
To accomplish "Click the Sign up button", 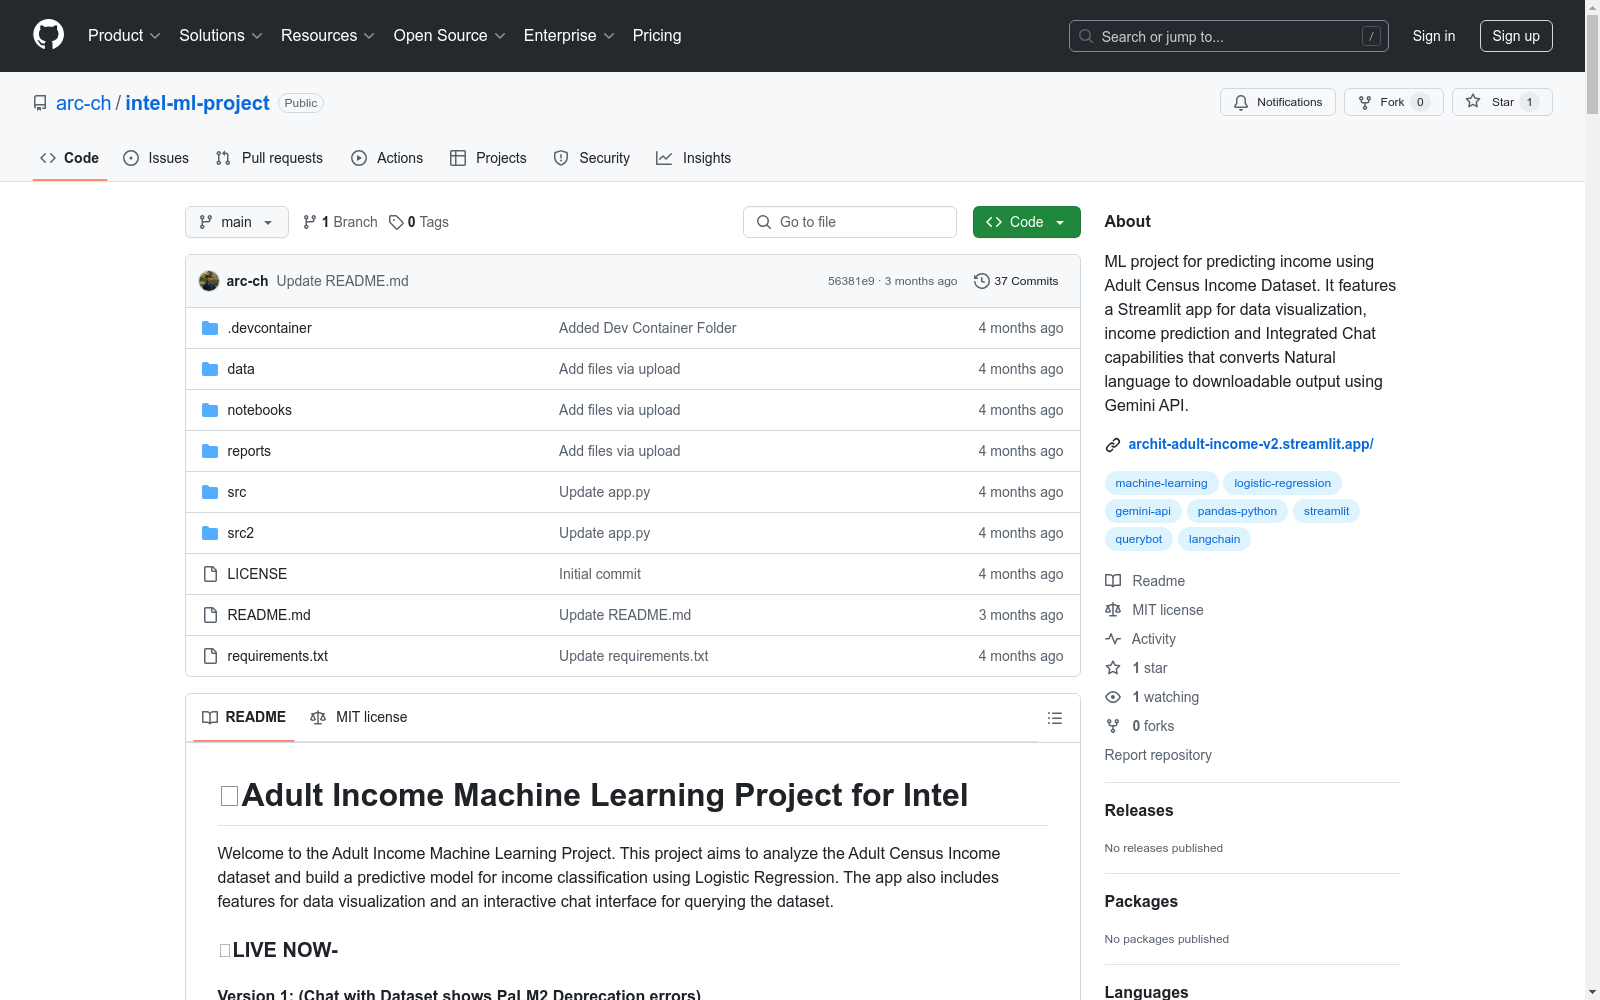I will (1516, 36).
